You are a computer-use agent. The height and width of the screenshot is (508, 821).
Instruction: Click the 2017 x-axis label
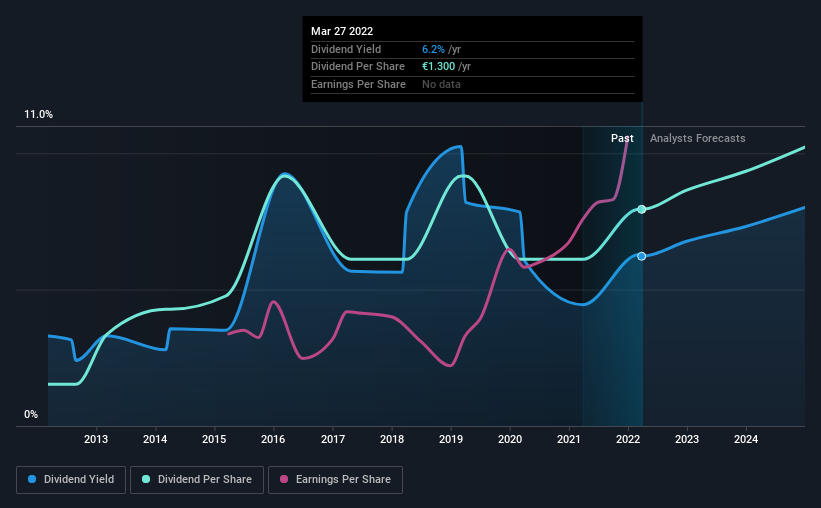click(x=333, y=439)
